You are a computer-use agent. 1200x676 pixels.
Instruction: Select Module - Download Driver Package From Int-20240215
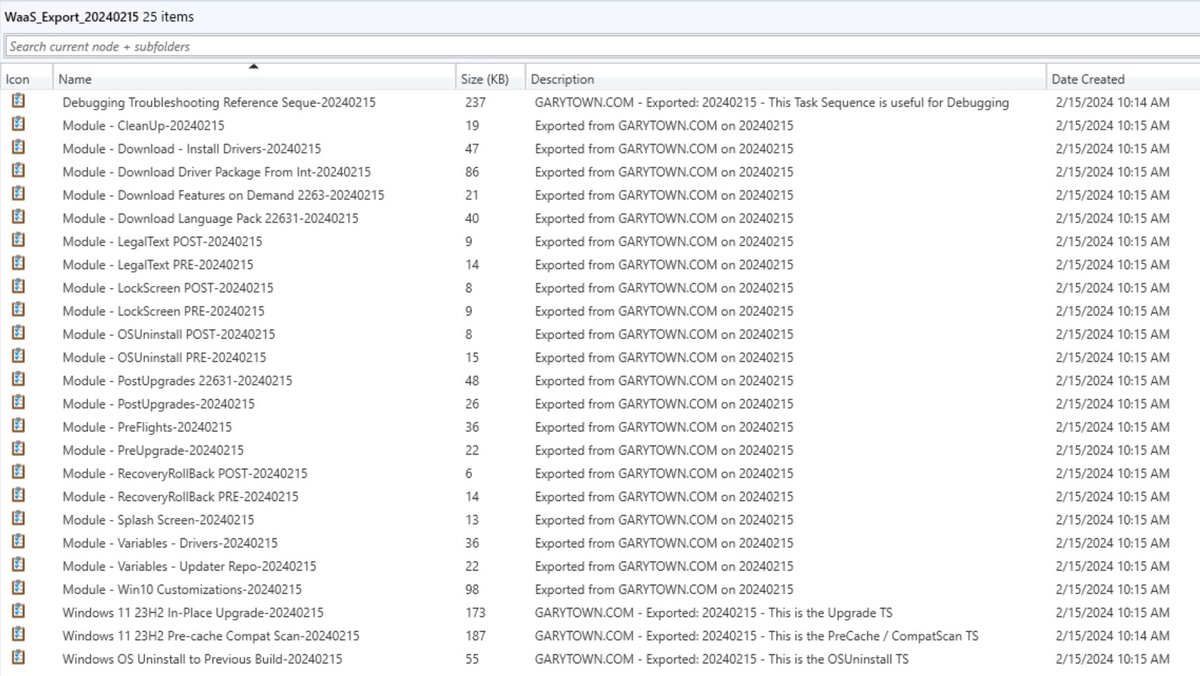point(216,172)
